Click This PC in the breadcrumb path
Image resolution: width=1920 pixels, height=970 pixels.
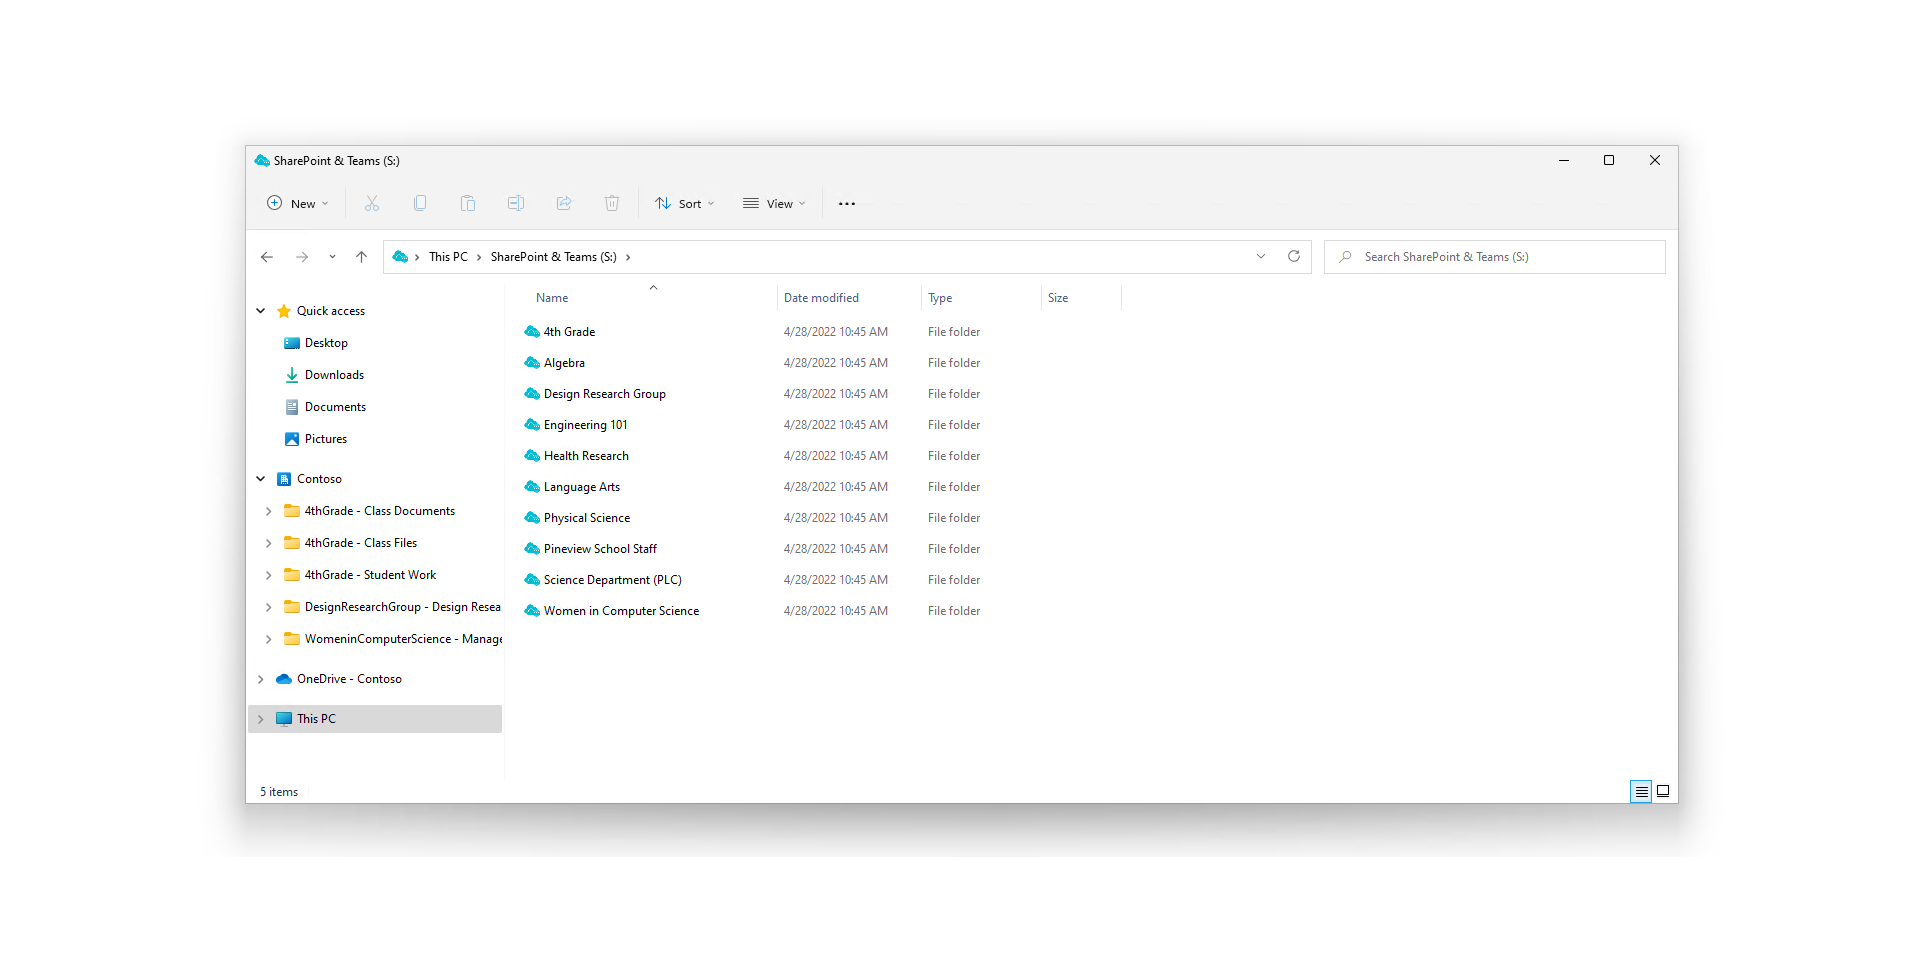[448, 257]
